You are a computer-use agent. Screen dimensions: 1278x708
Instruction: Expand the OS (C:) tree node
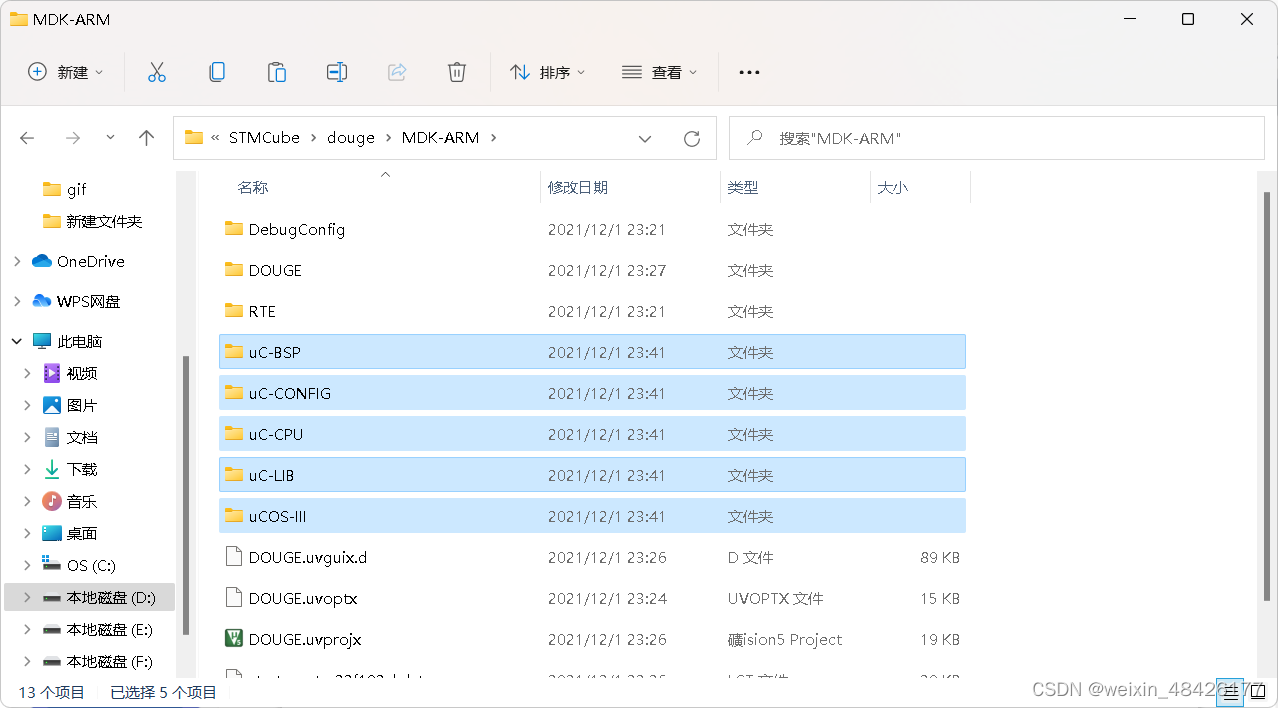point(27,565)
